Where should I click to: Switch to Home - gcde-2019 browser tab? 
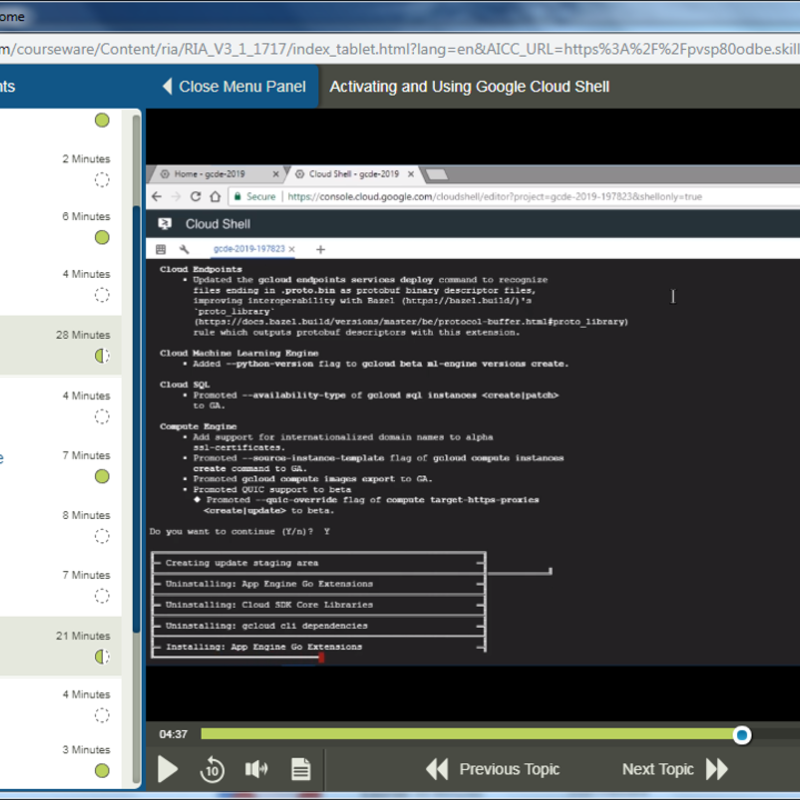pyautogui.click(x=209, y=174)
